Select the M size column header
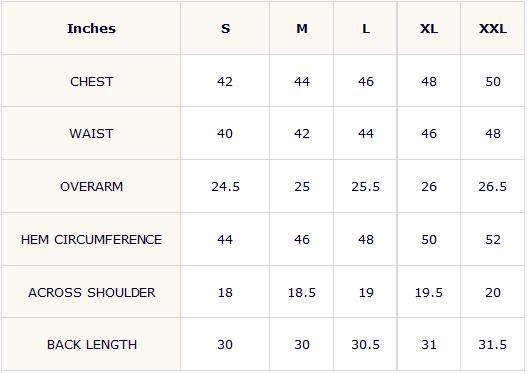 (x=302, y=28)
